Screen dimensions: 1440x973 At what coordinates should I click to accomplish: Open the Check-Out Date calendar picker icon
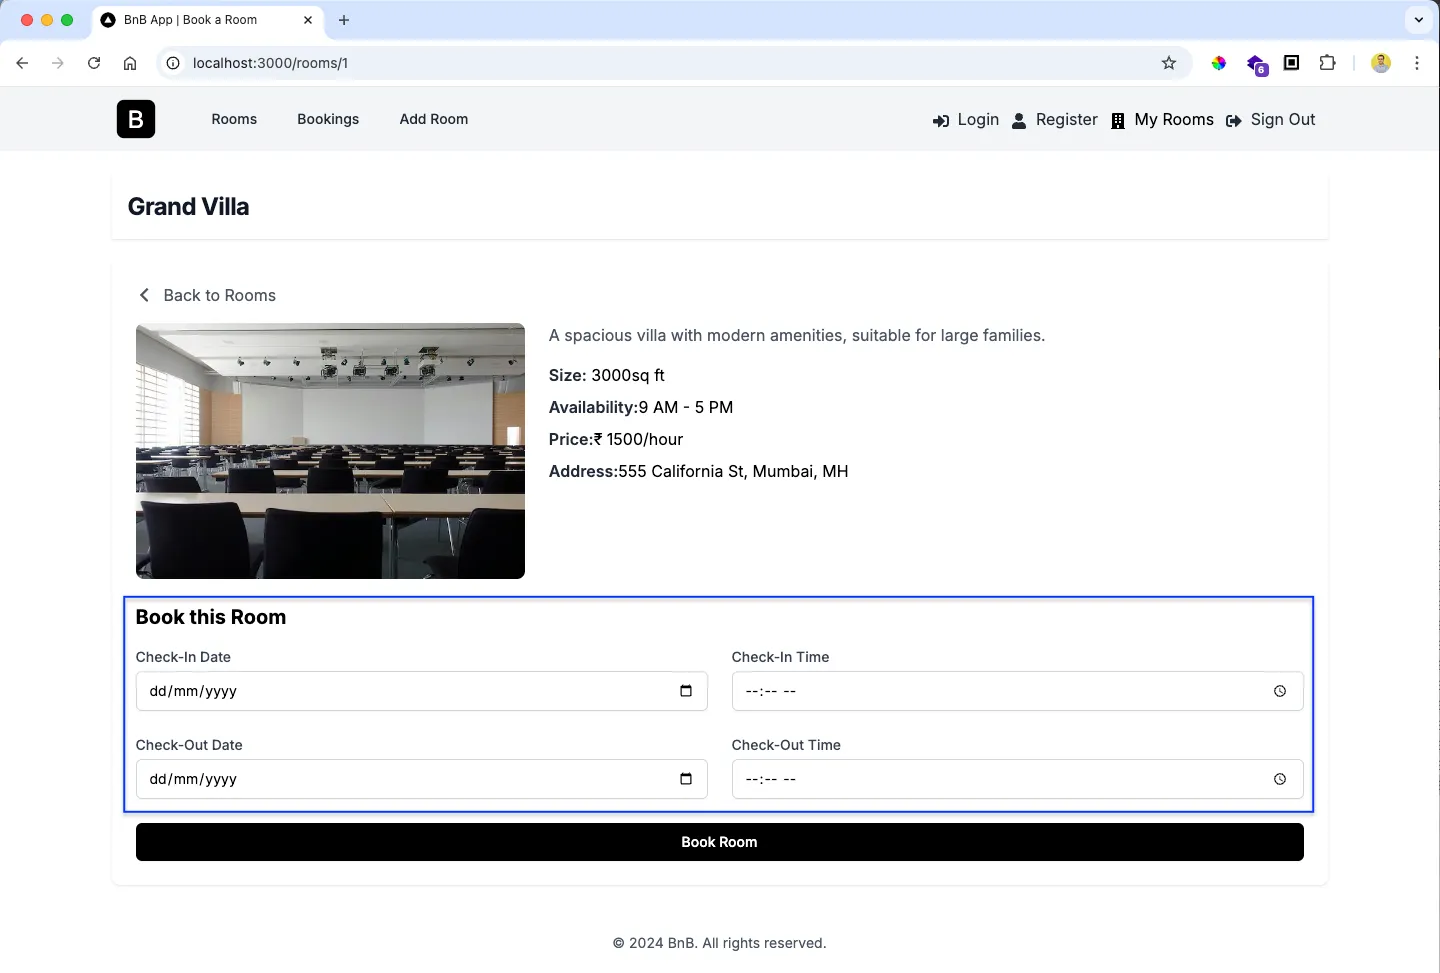coord(686,779)
